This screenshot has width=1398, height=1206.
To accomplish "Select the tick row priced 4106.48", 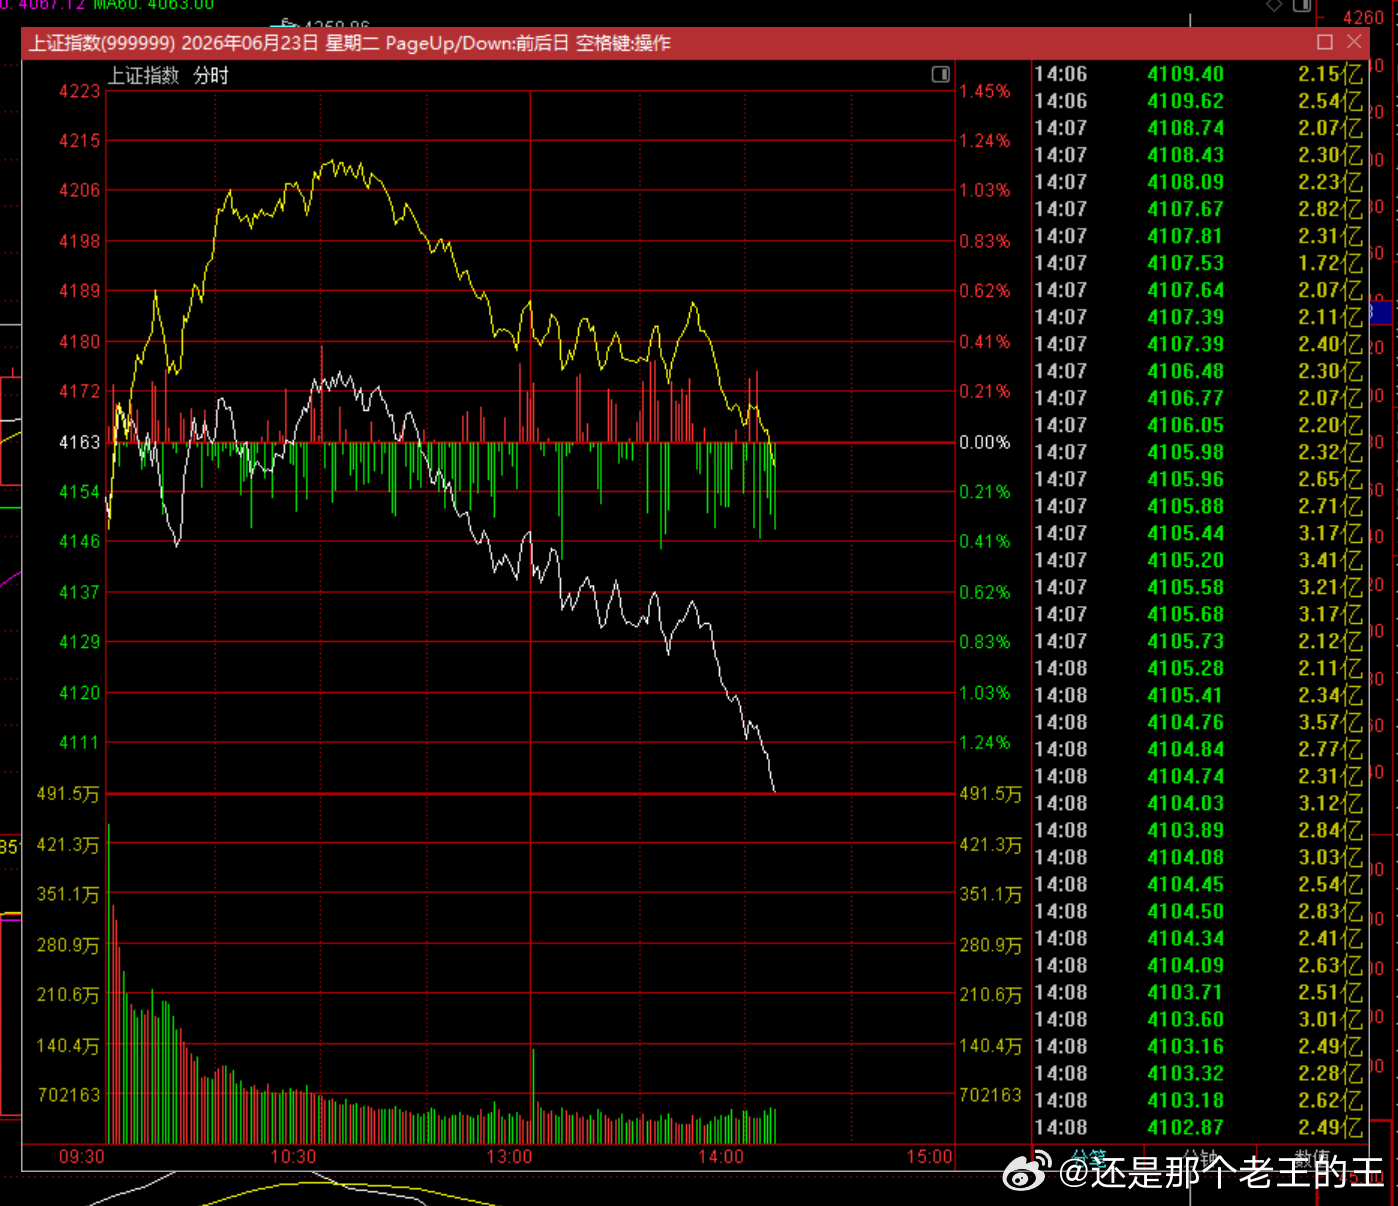I will tap(1198, 371).
